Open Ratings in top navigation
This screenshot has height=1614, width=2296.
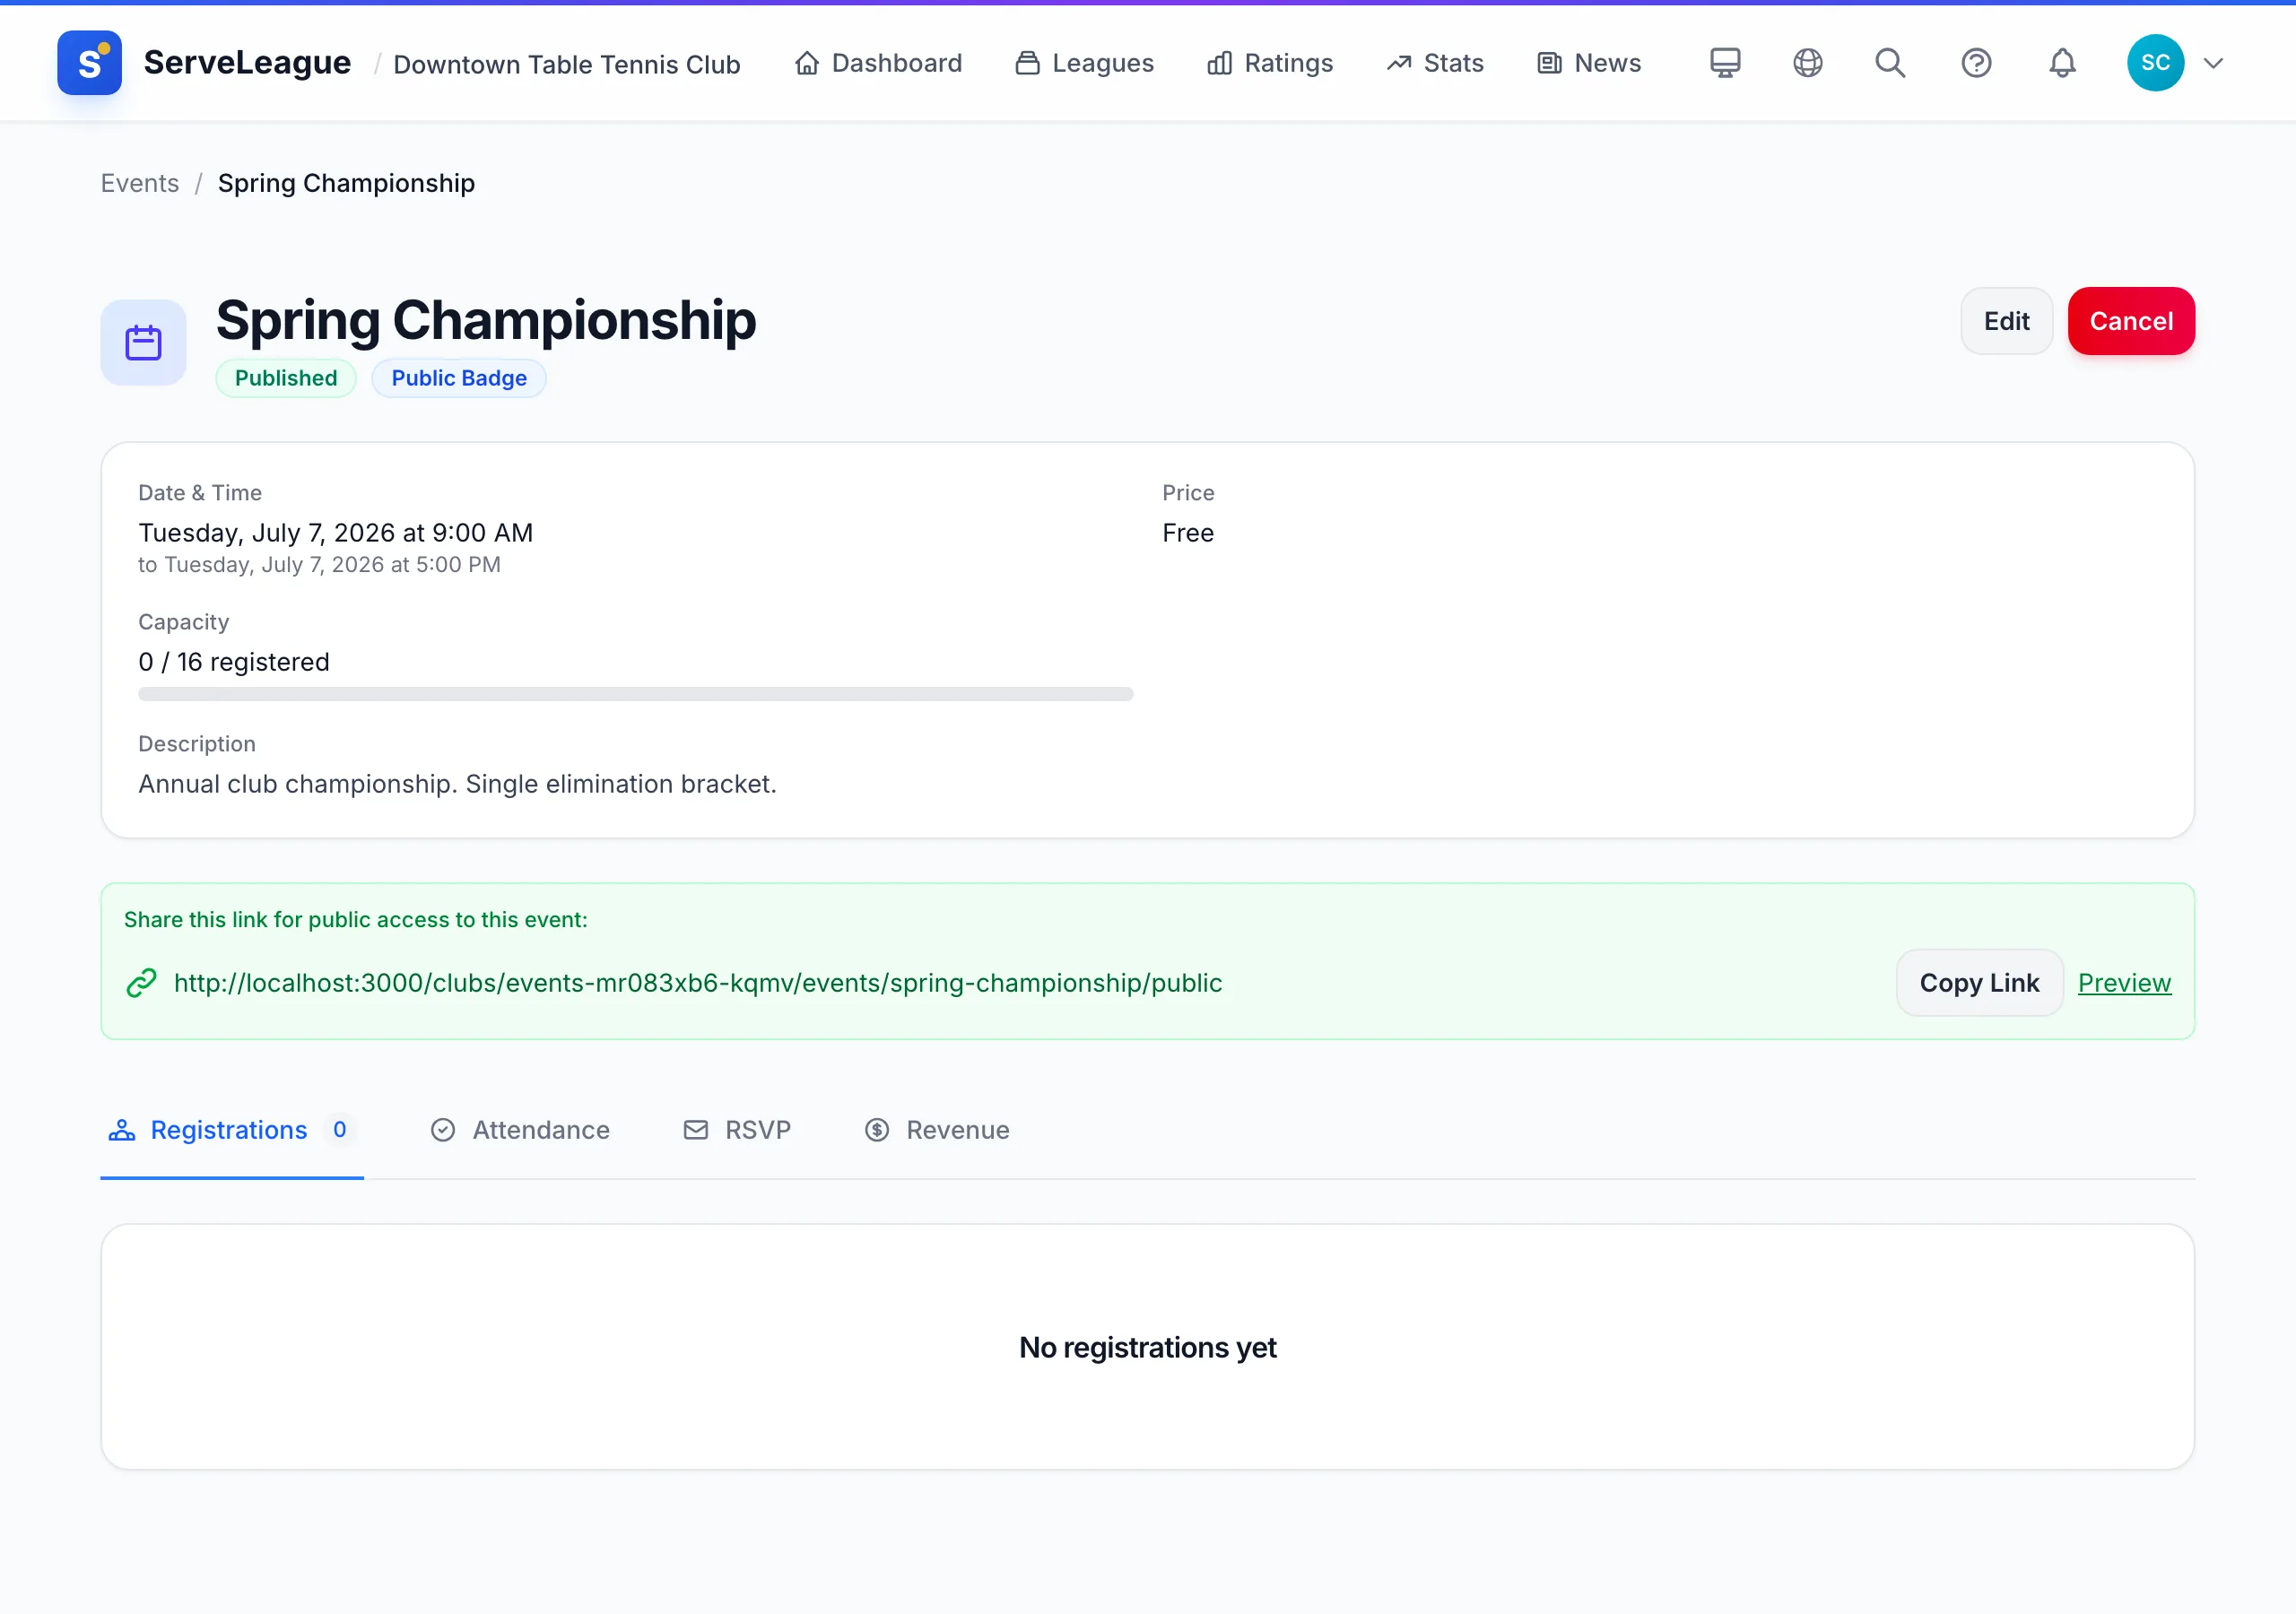click(x=1270, y=63)
